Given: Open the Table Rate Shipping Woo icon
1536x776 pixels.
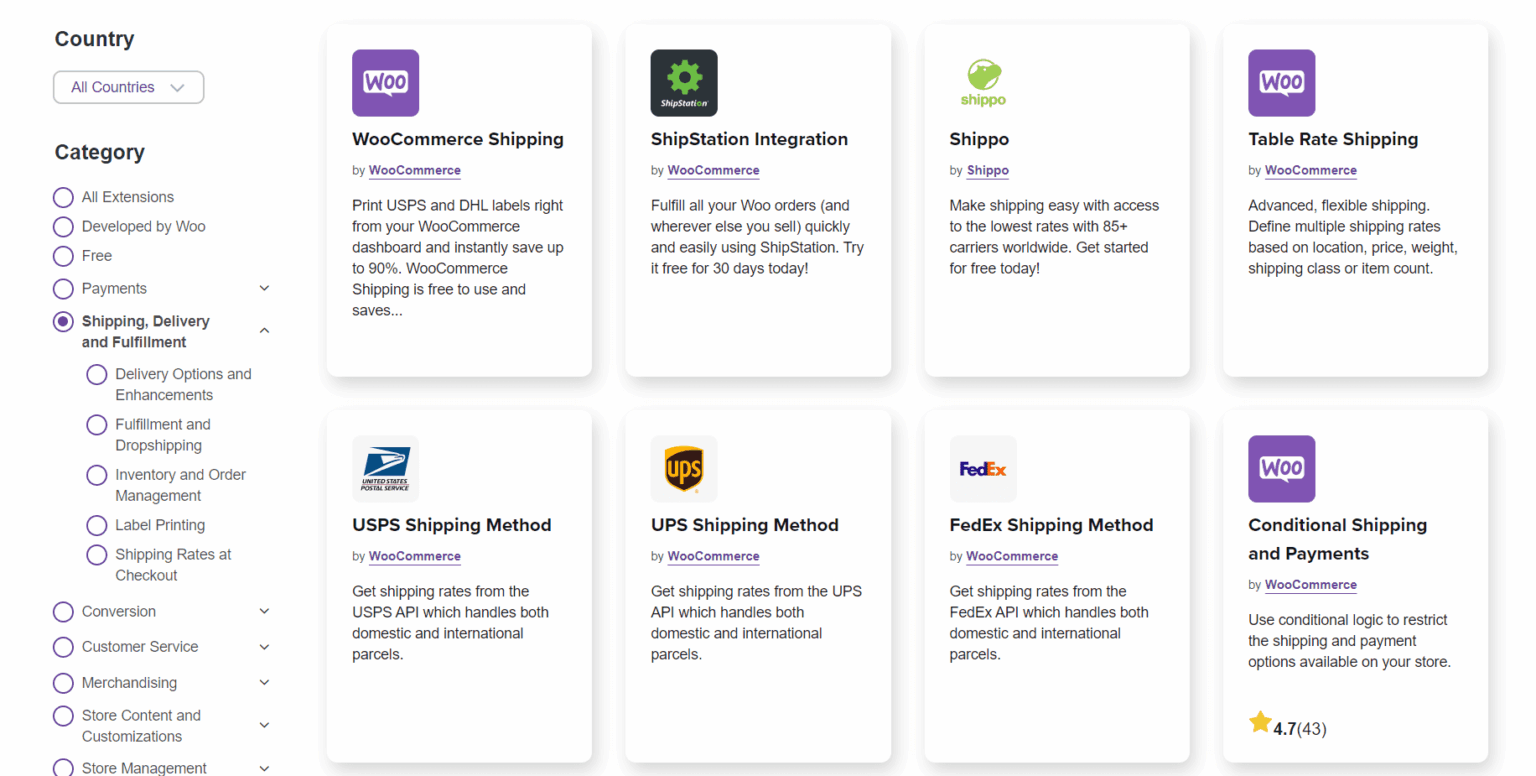Looking at the screenshot, I should coord(1281,82).
